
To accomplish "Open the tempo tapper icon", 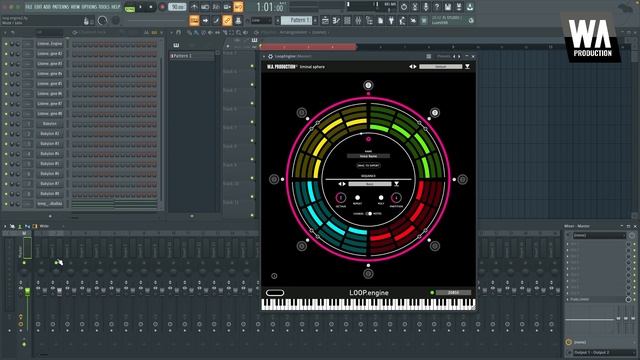I will 402,20.
